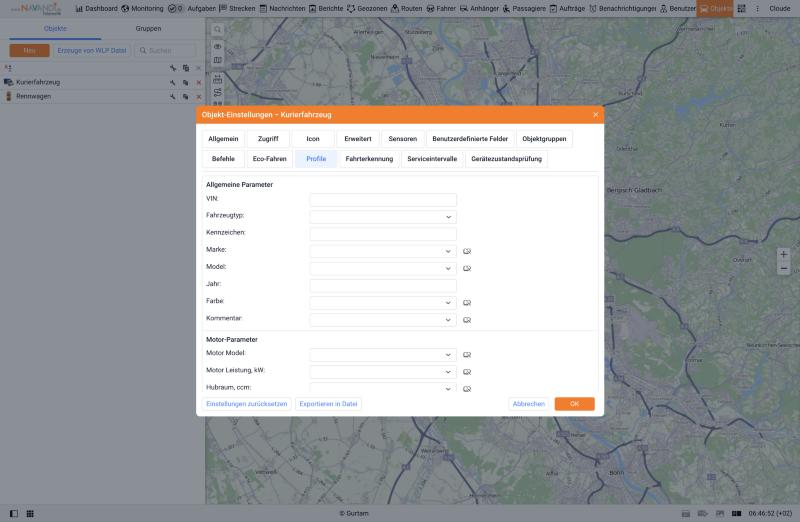
Task: Click into the VIN input field
Action: 383,200
